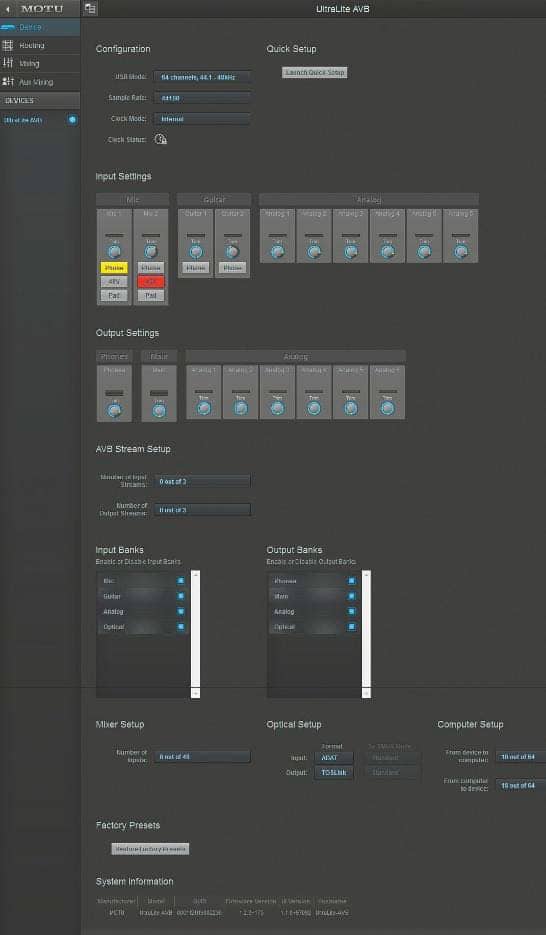The width and height of the screenshot is (546, 935).
Task: Click the Restore Factory Presets button
Action: pos(150,849)
